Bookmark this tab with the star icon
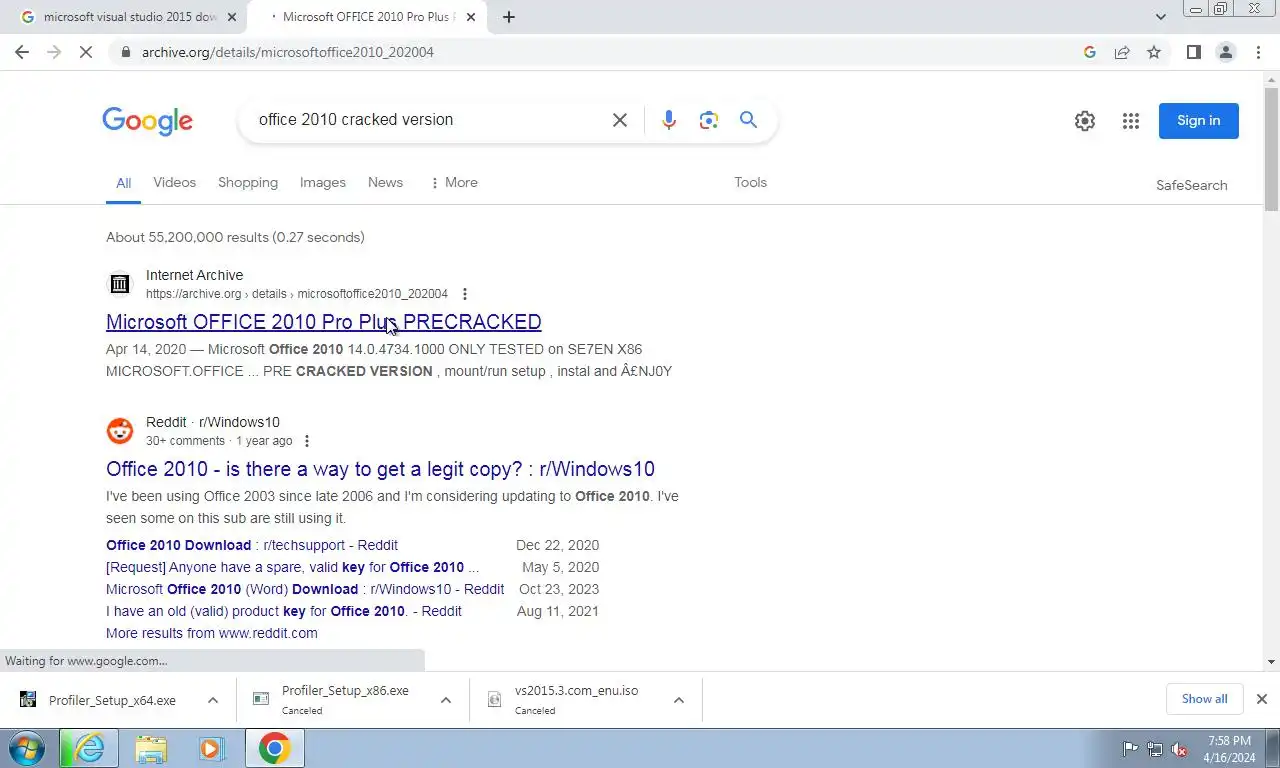Viewport: 1280px width, 768px height. click(1154, 52)
